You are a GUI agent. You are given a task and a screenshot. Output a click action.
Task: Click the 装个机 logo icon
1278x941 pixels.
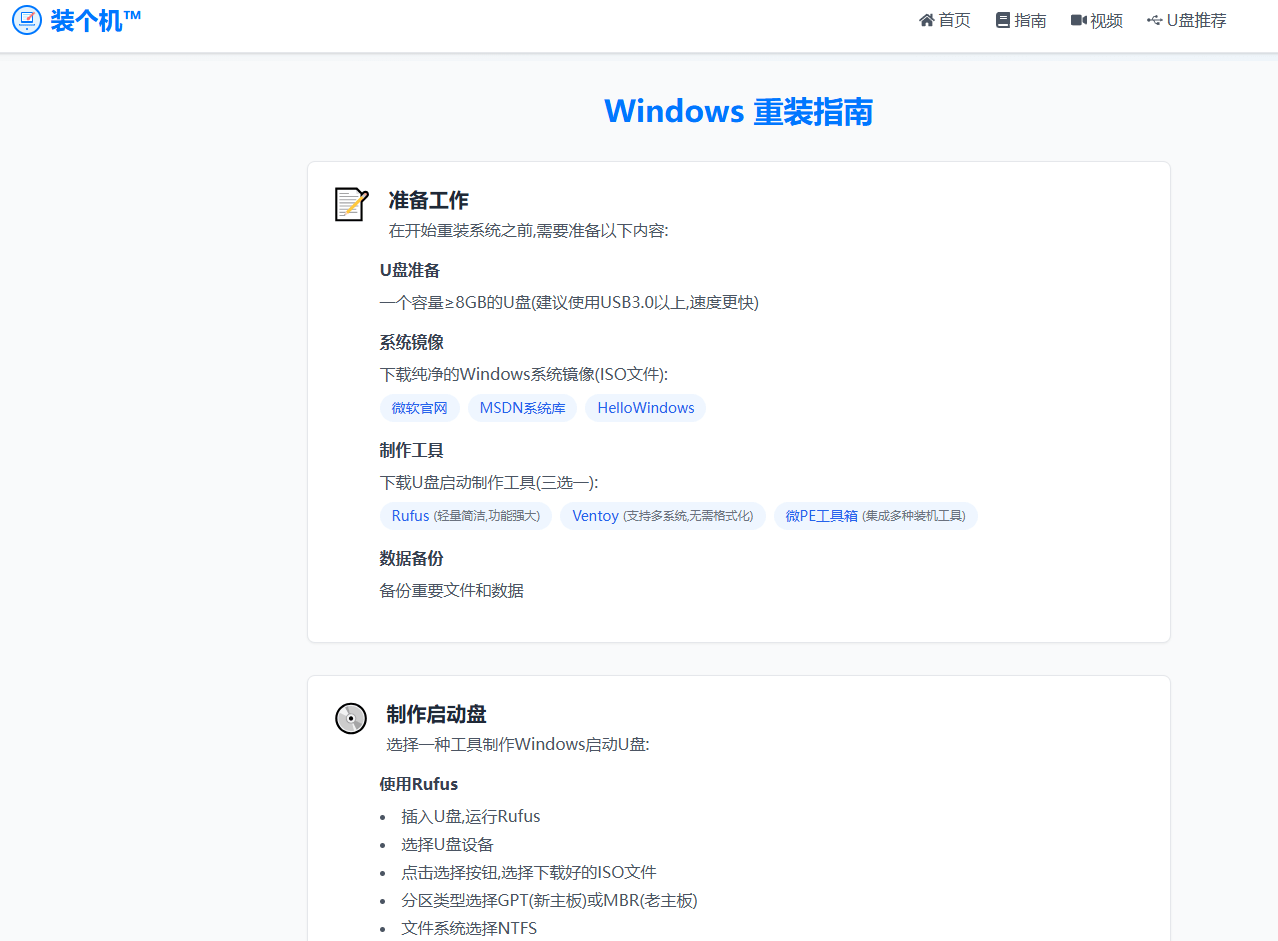(25, 20)
